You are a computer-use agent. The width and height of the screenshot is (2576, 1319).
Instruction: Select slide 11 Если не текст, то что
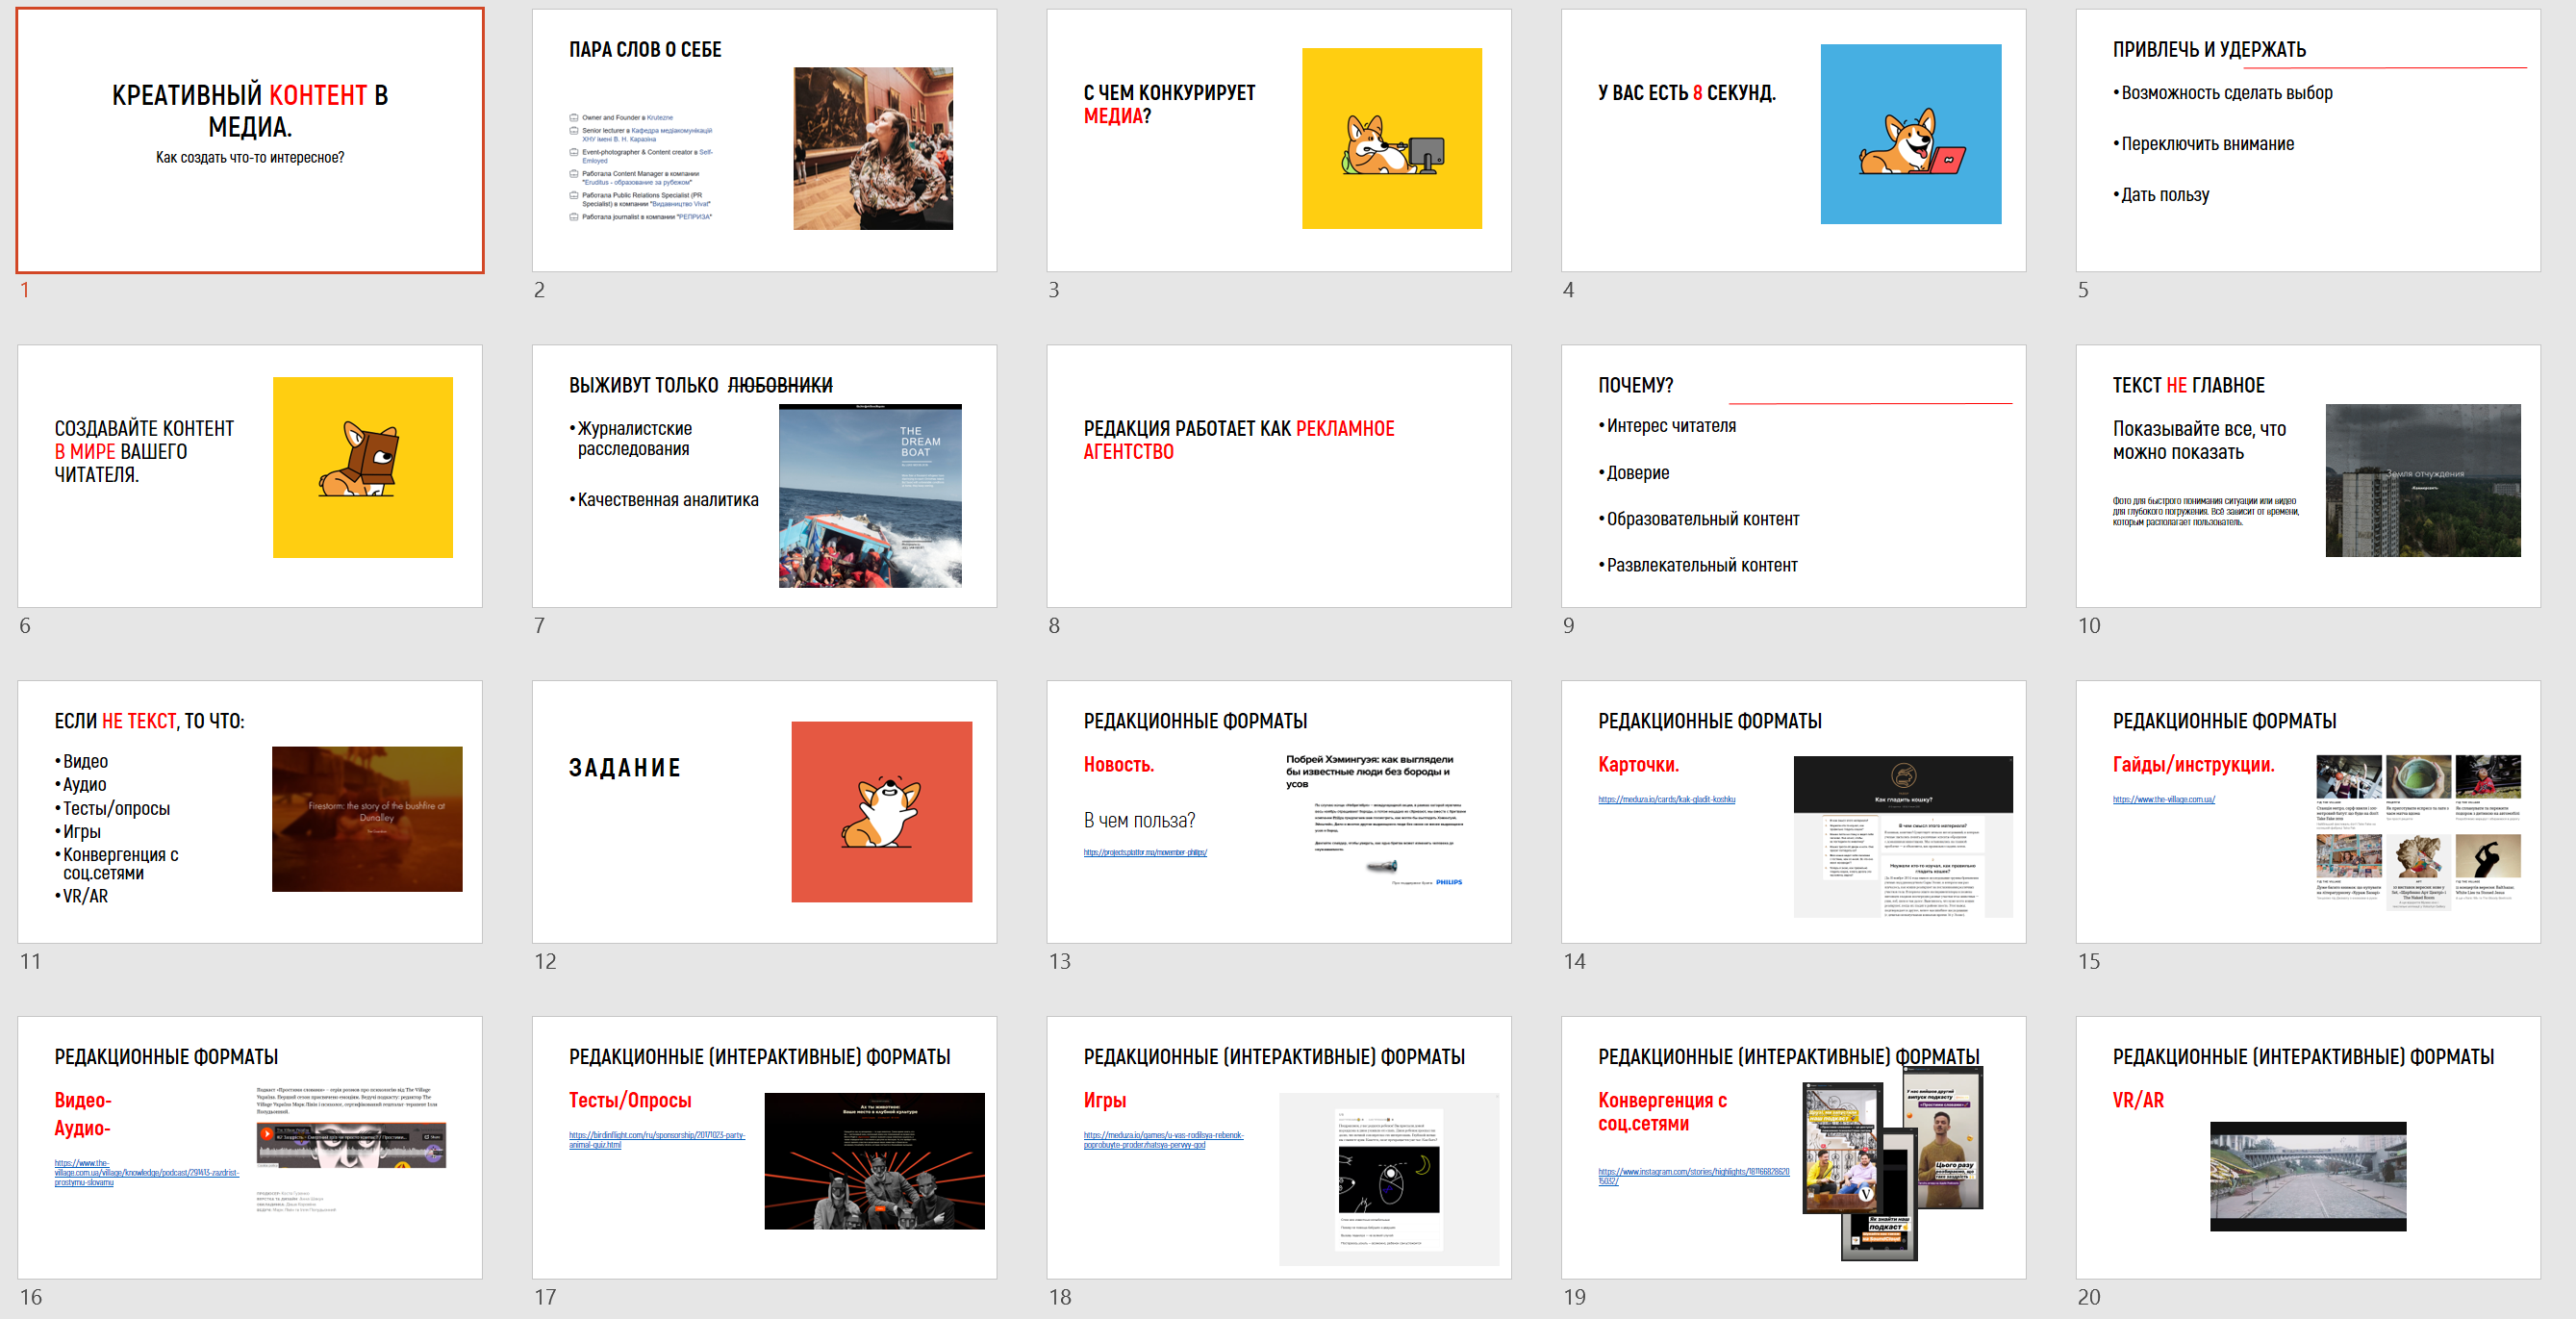click(x=250, y=812)
